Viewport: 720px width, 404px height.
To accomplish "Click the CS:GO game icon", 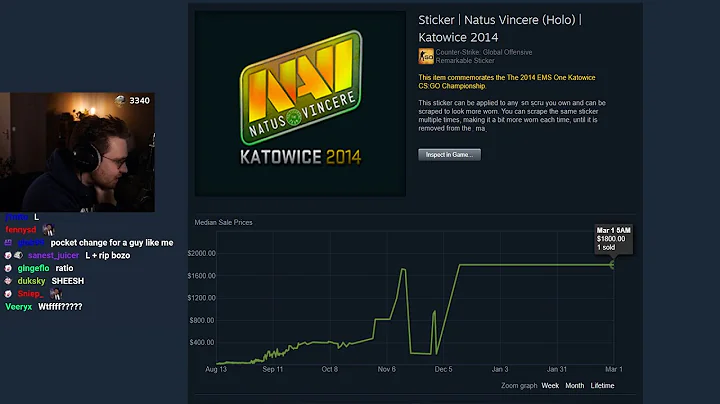I will pyautogui.click(x=426, y=56).
